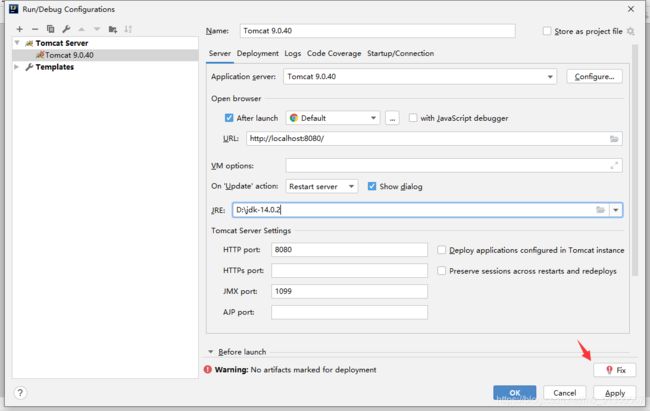Remove selected configuration with minus icon
Viewport: 650px width, 411px height.
point(35,29)
